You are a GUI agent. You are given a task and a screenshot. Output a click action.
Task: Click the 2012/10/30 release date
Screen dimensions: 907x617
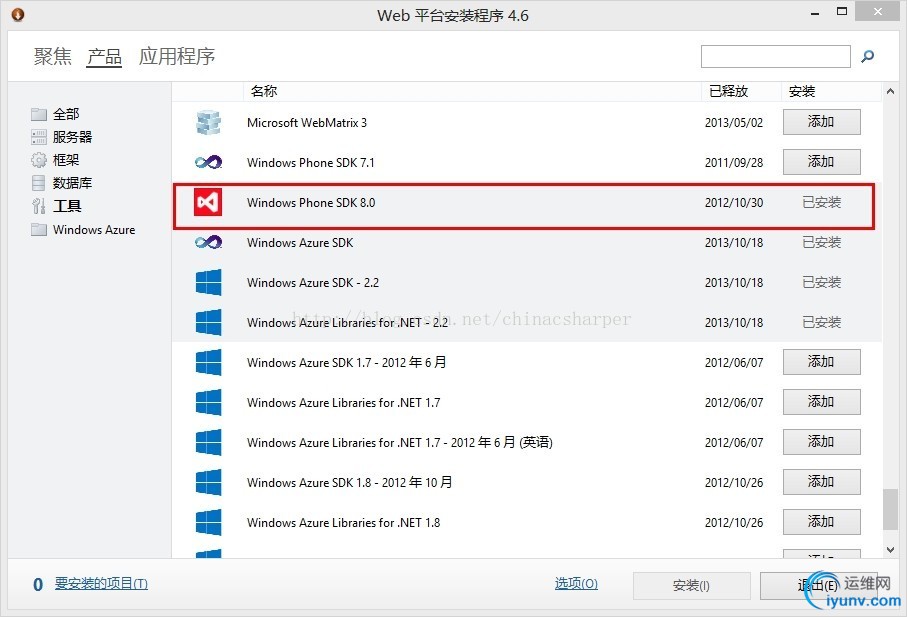(734, 202)
